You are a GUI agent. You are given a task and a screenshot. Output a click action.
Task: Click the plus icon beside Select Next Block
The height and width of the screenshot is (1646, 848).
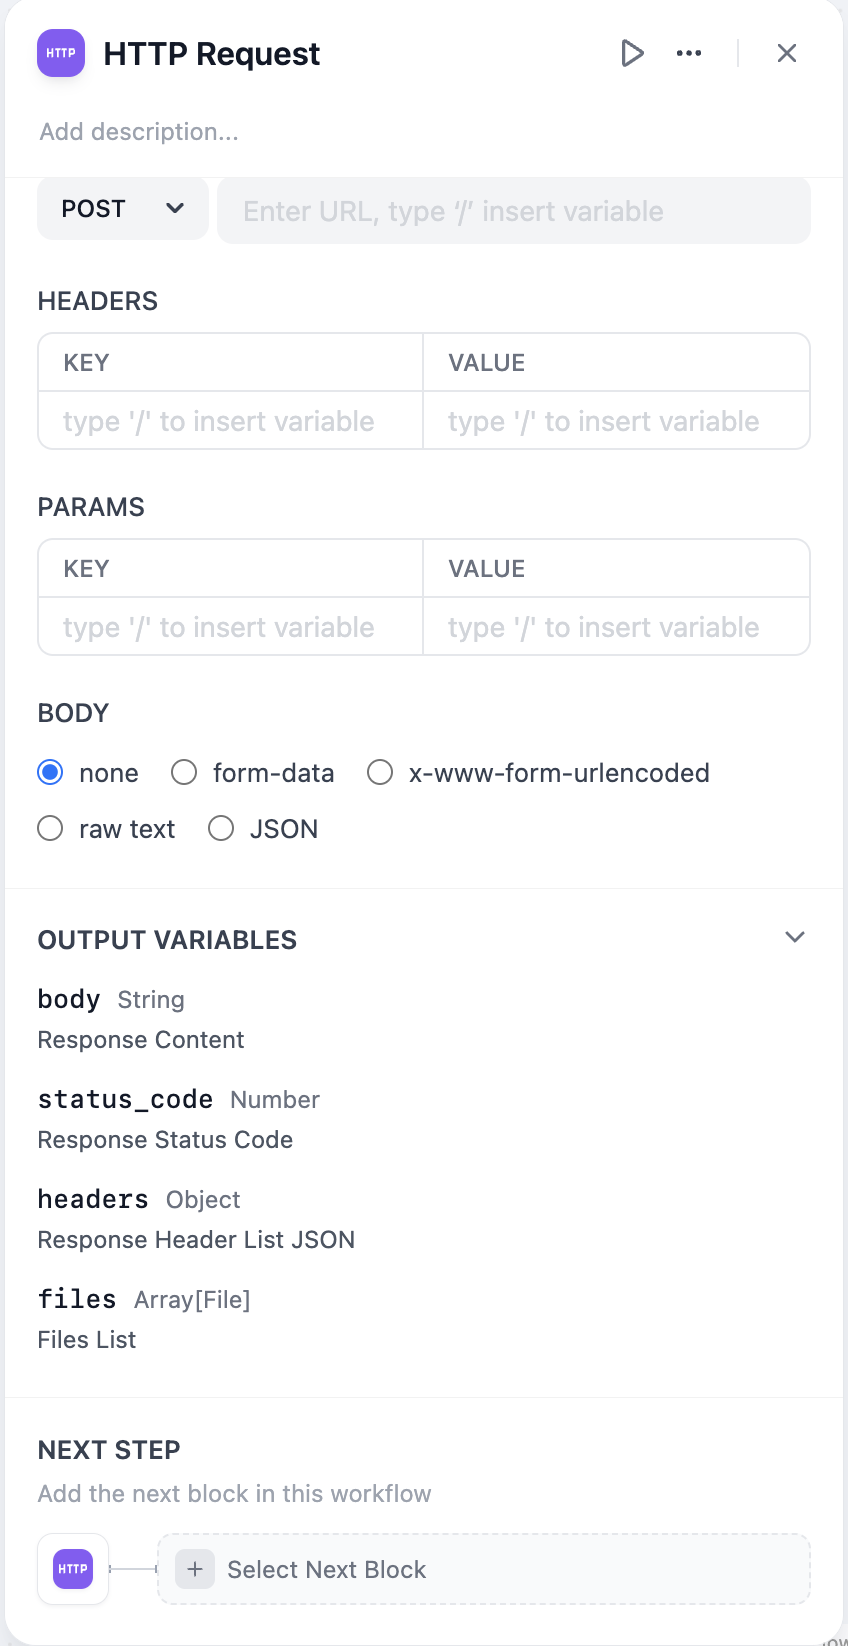pos(195,1569)
